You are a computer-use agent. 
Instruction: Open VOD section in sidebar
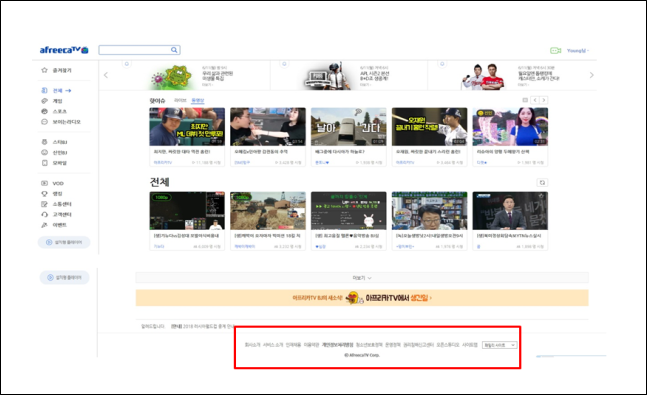click(52, 183)
